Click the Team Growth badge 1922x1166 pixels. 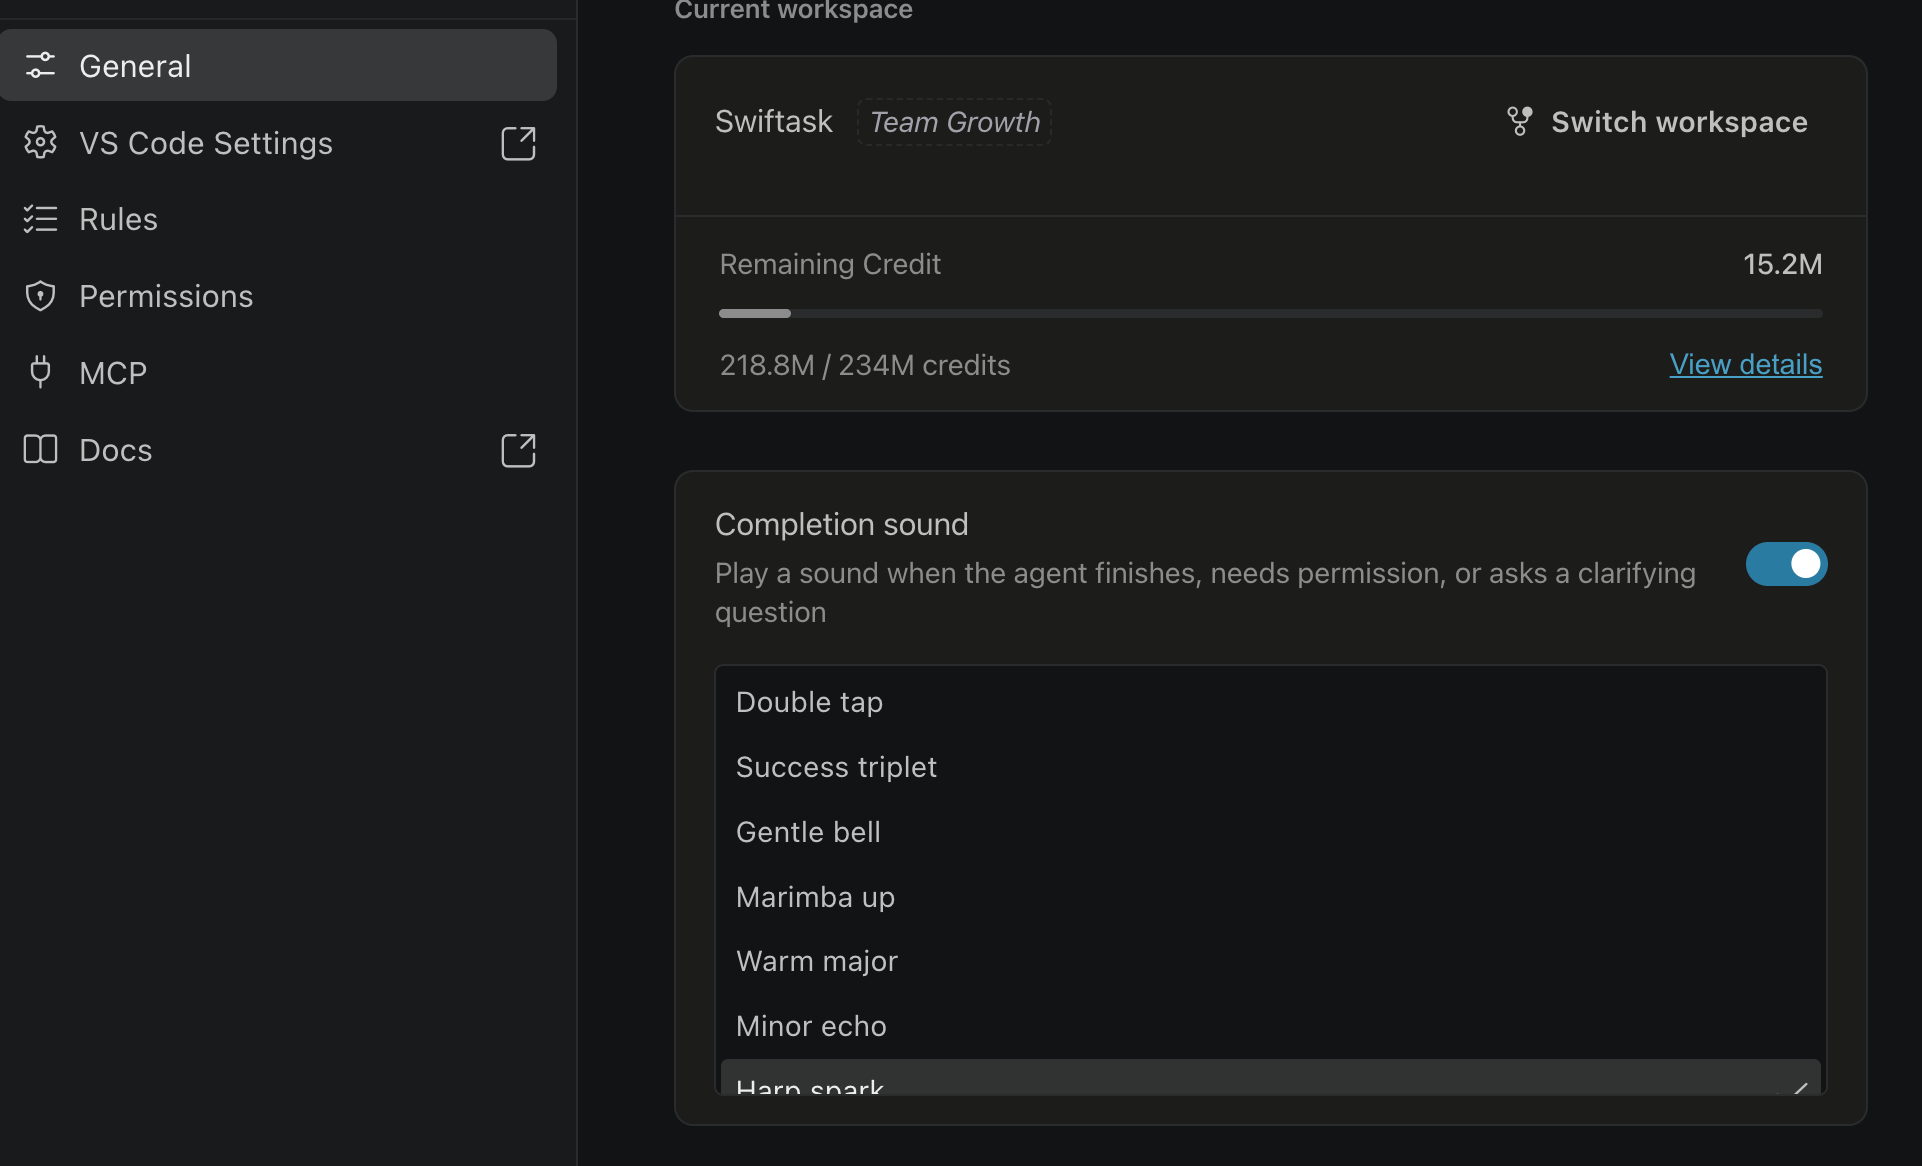point(954,122)
